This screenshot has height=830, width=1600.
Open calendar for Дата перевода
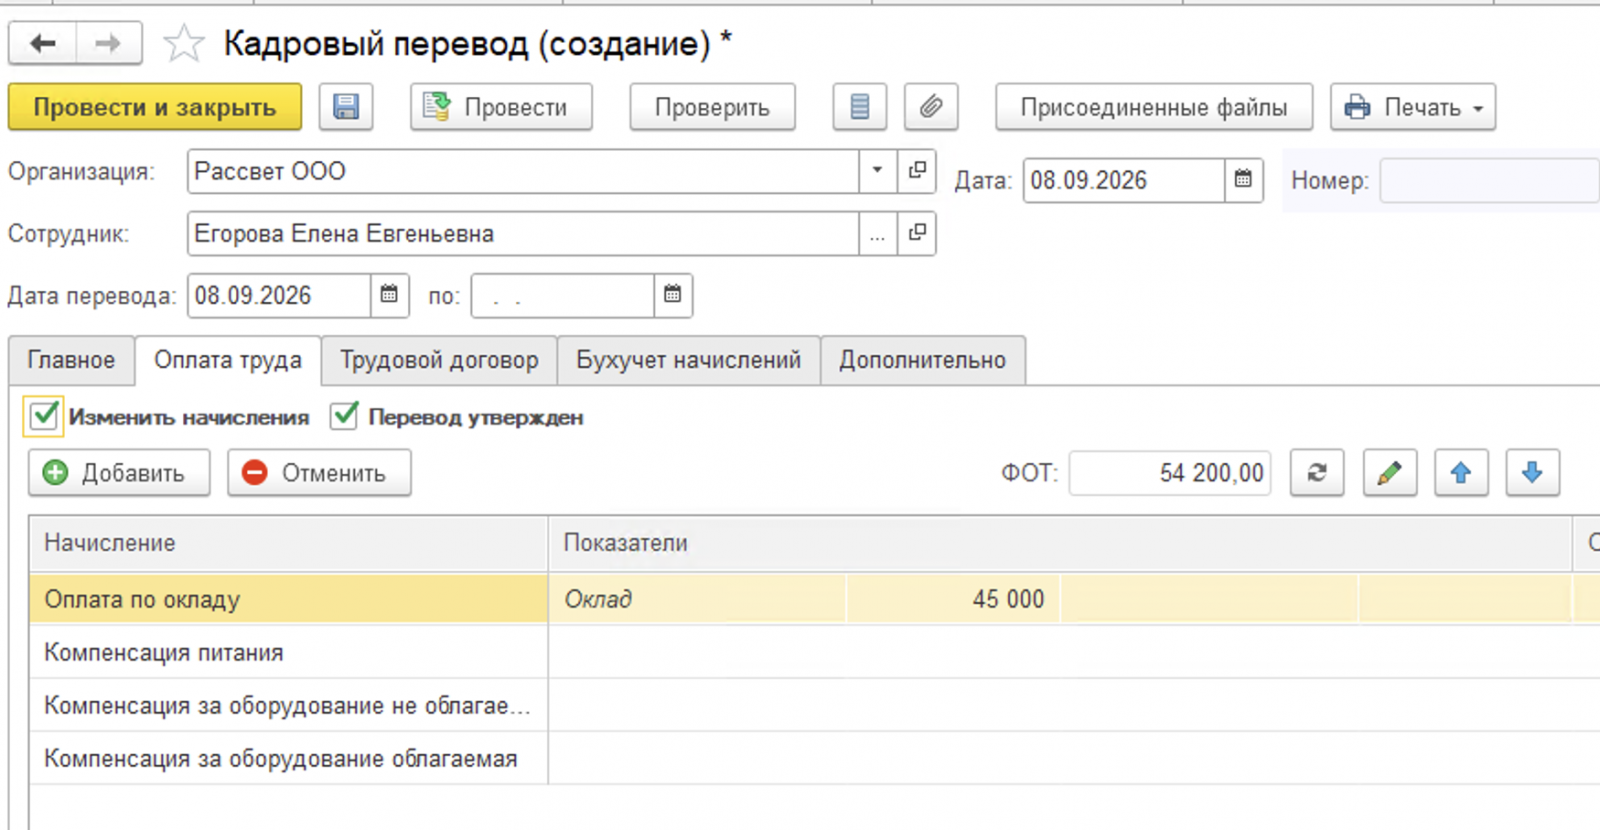tap(389, 295)
